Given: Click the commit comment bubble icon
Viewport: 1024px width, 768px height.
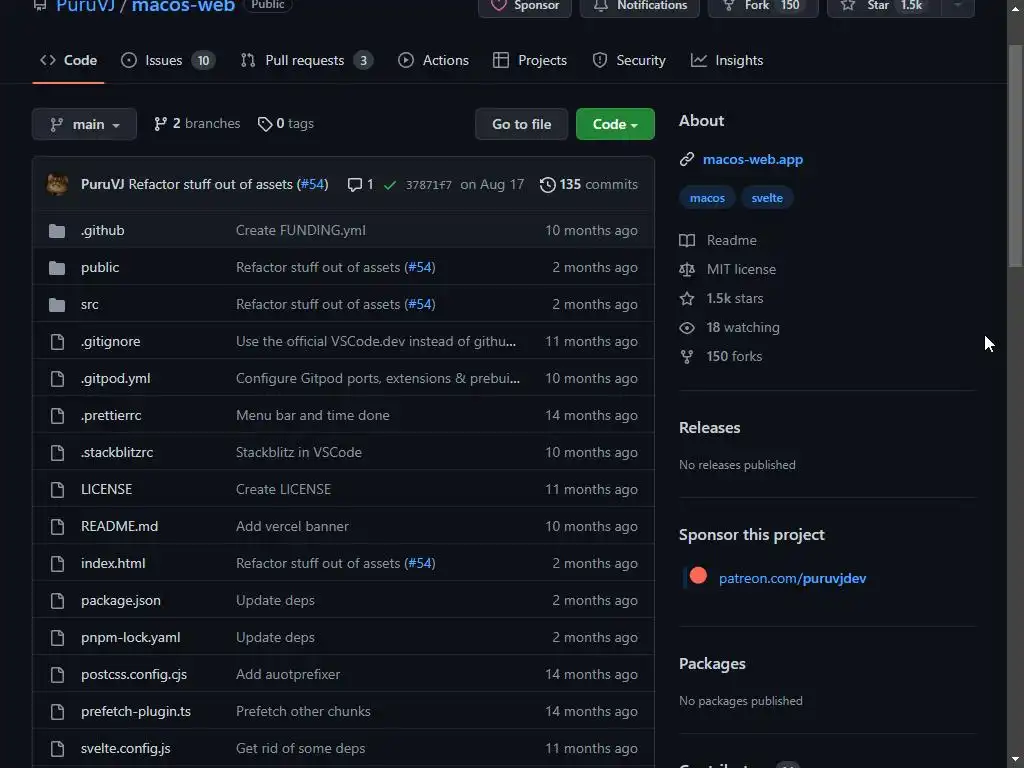Looking at the screenshot, I should pos(355,185).
